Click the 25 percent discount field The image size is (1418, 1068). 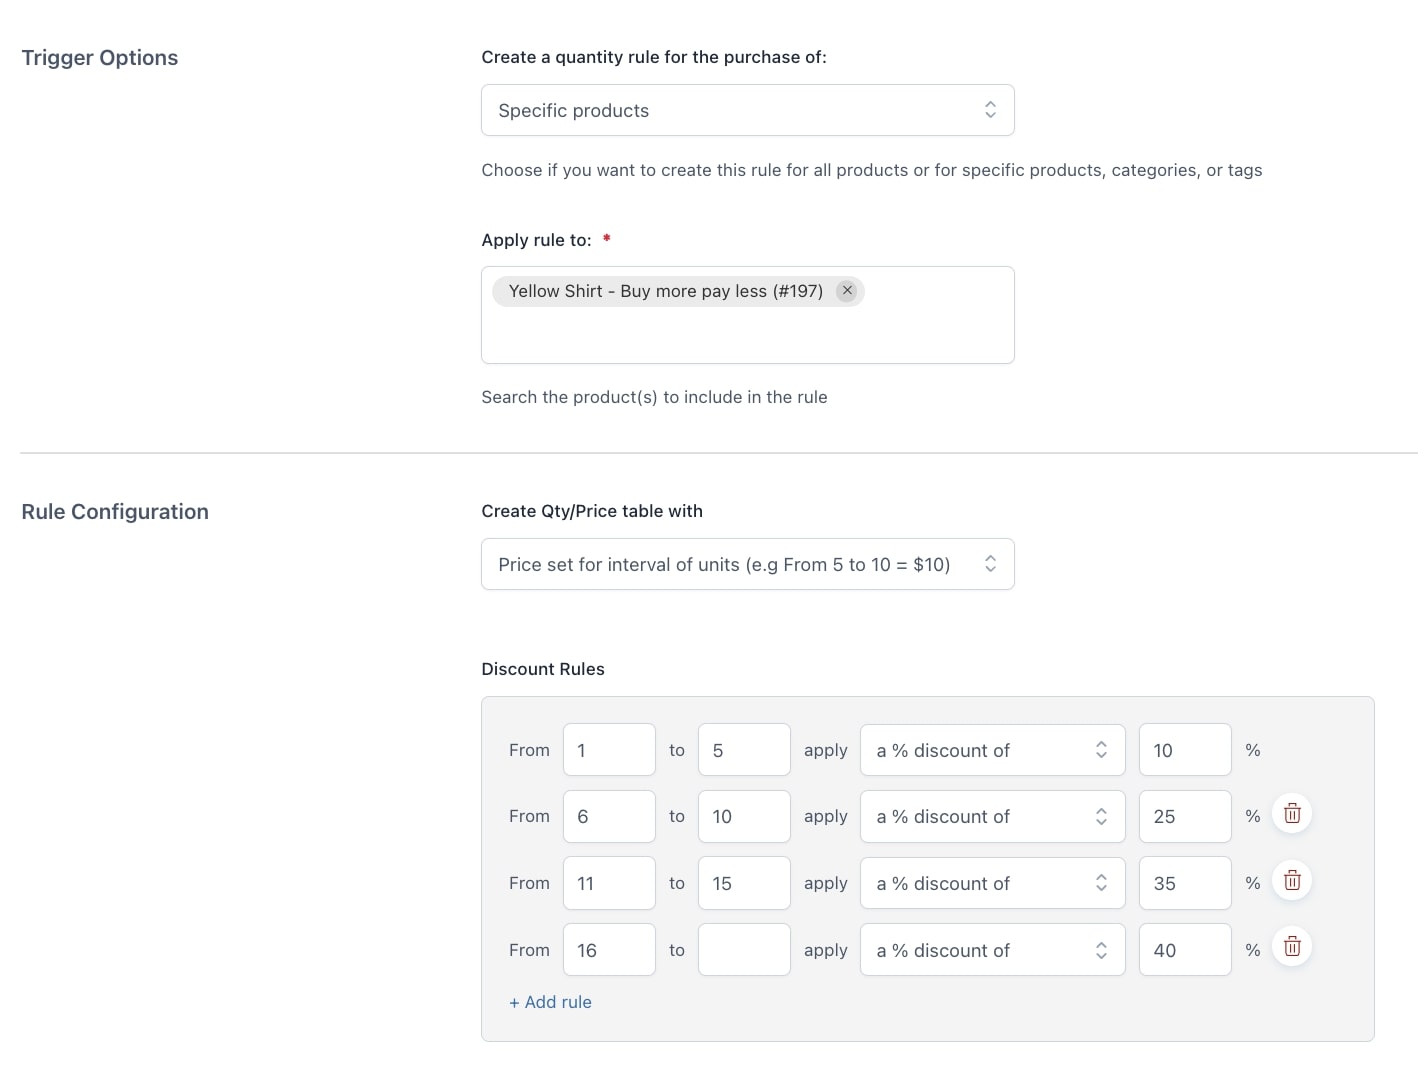(x=1184, y=817)
